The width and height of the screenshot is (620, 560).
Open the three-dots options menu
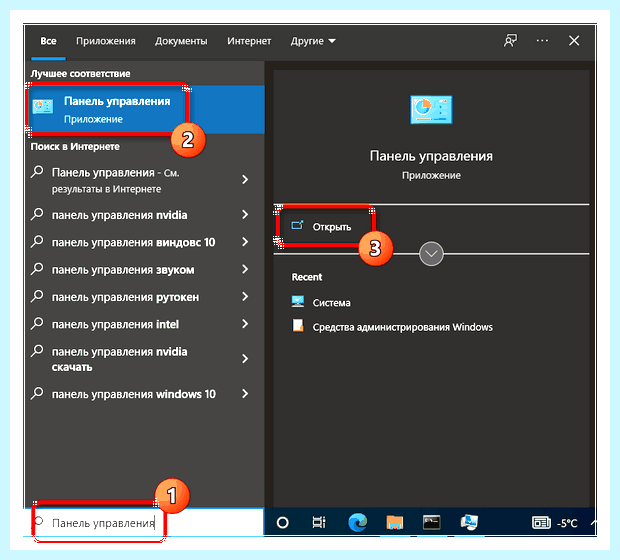[x=542, y=40]
